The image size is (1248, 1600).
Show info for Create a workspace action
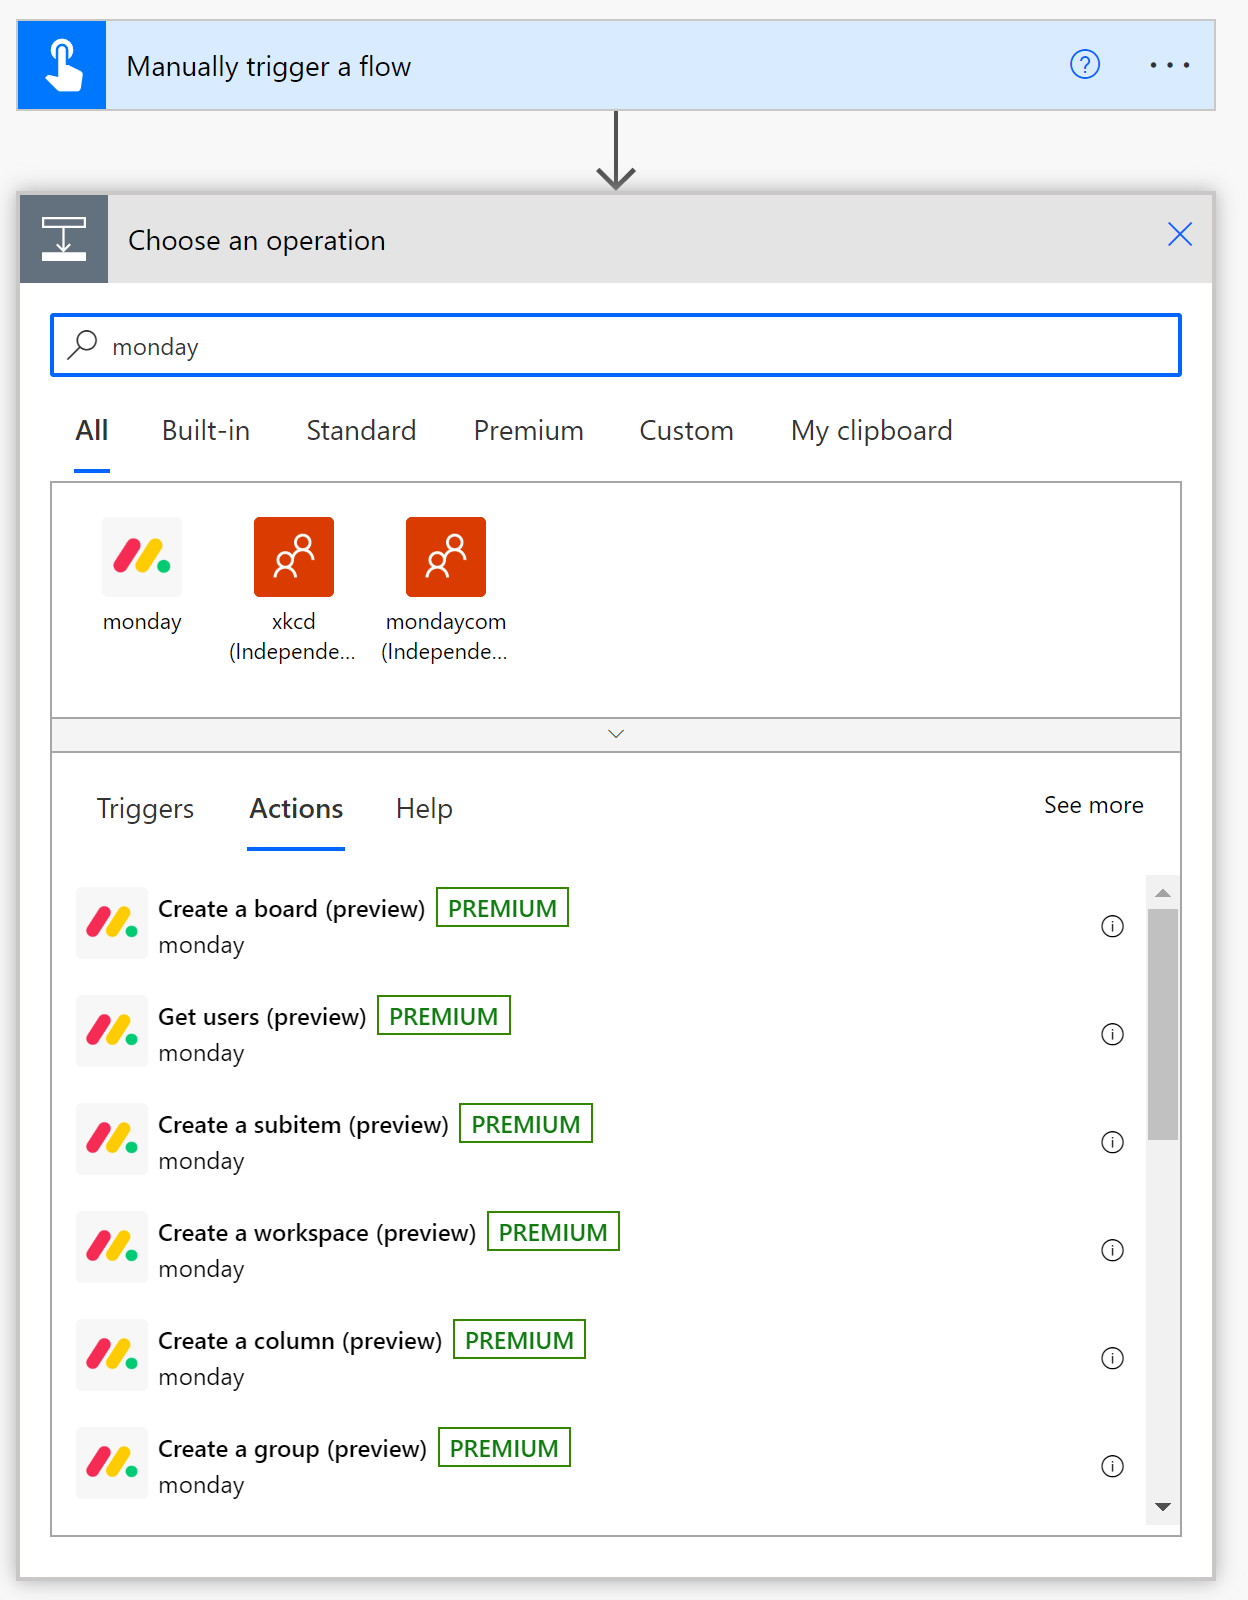(x=1112, y=1250)
